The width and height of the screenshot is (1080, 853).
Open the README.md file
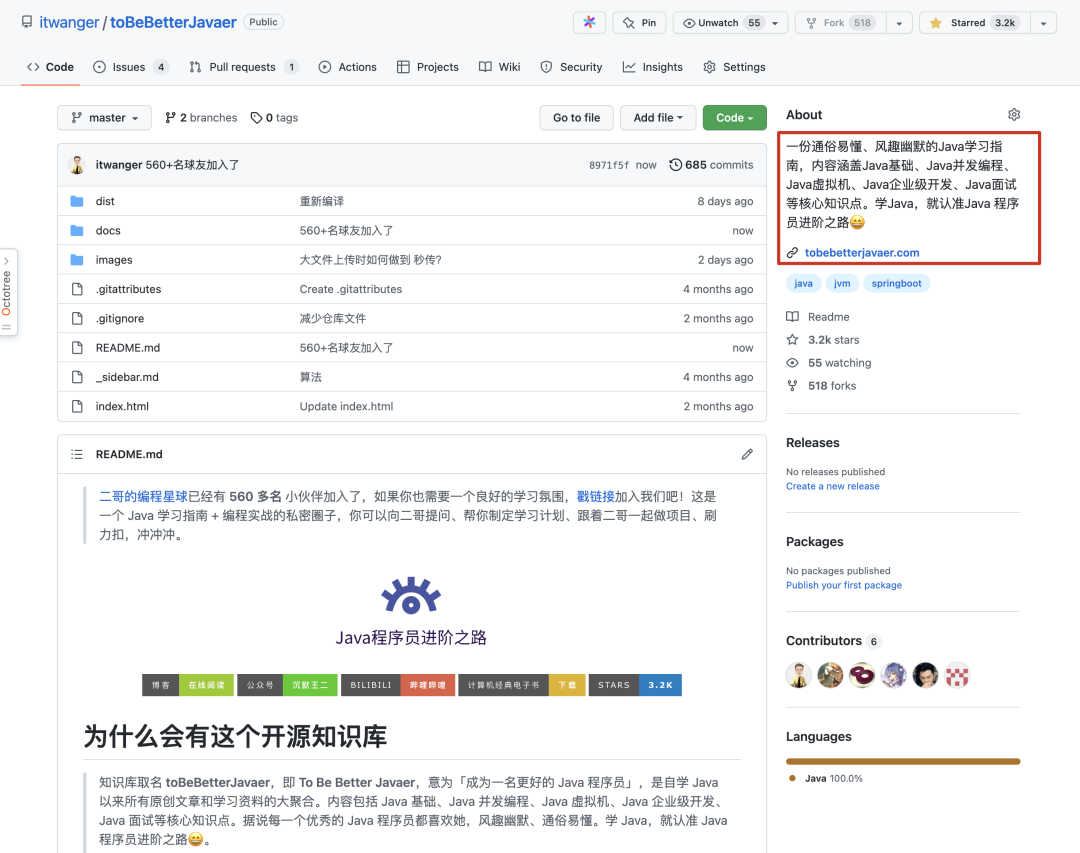[127, 348]
